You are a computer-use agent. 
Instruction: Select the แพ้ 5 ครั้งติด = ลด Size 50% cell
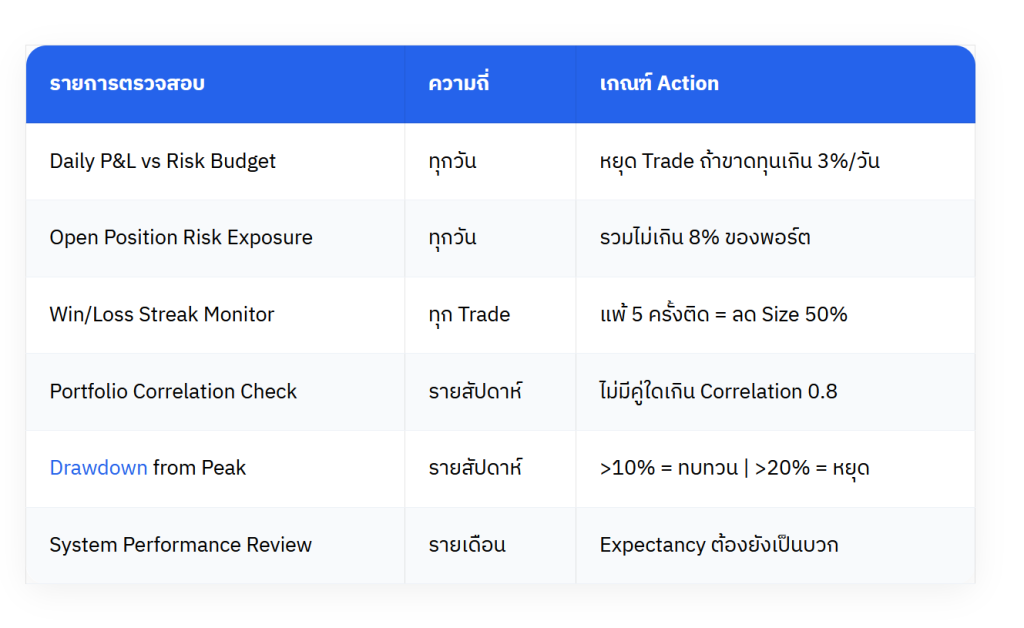724,315
